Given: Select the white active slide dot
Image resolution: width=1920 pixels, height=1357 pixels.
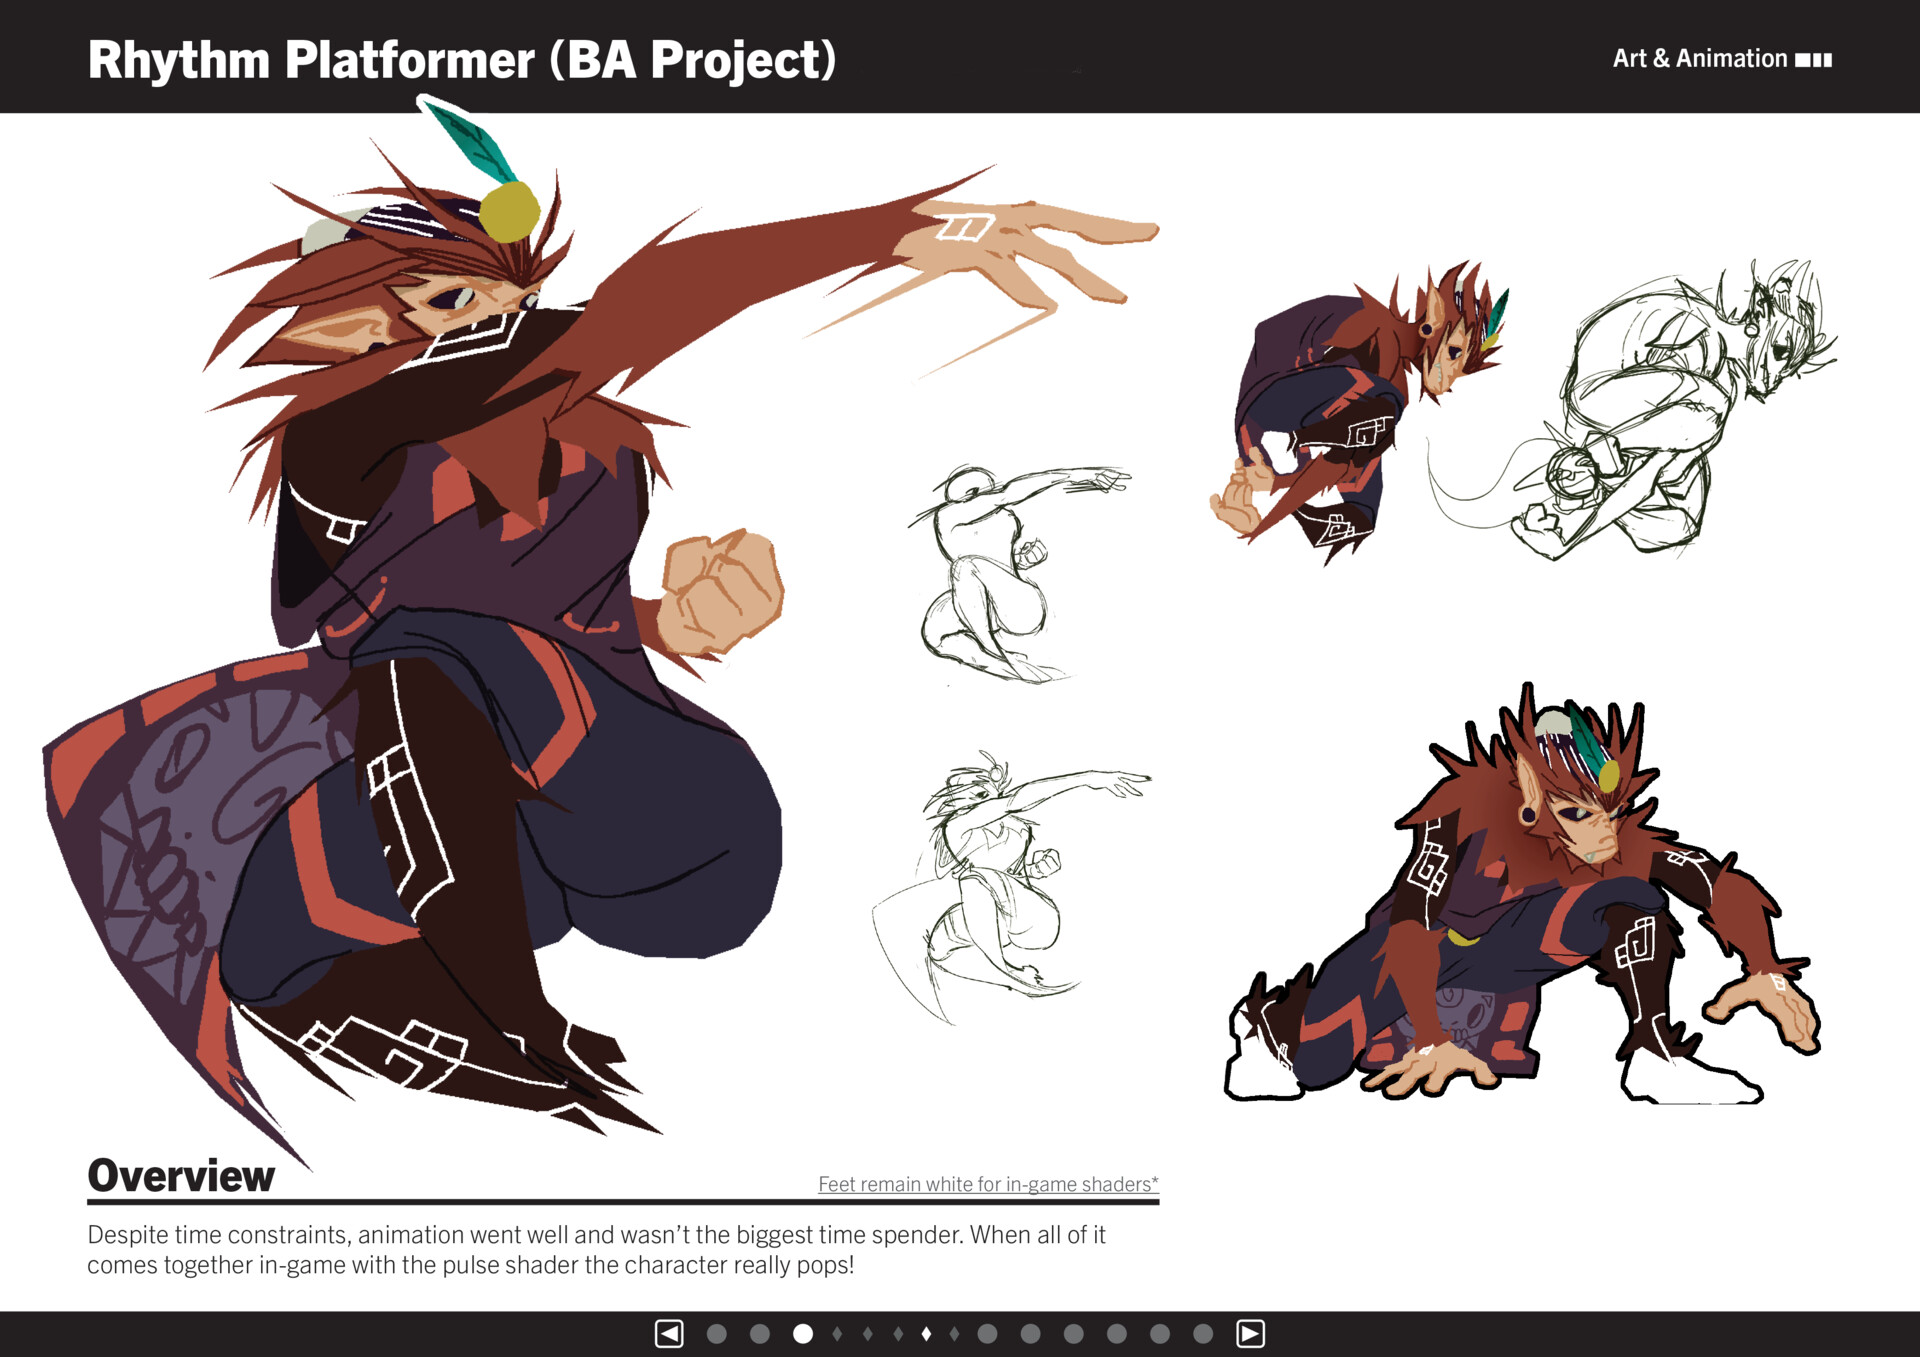Looking at the screenshot, I should 802,1332.
